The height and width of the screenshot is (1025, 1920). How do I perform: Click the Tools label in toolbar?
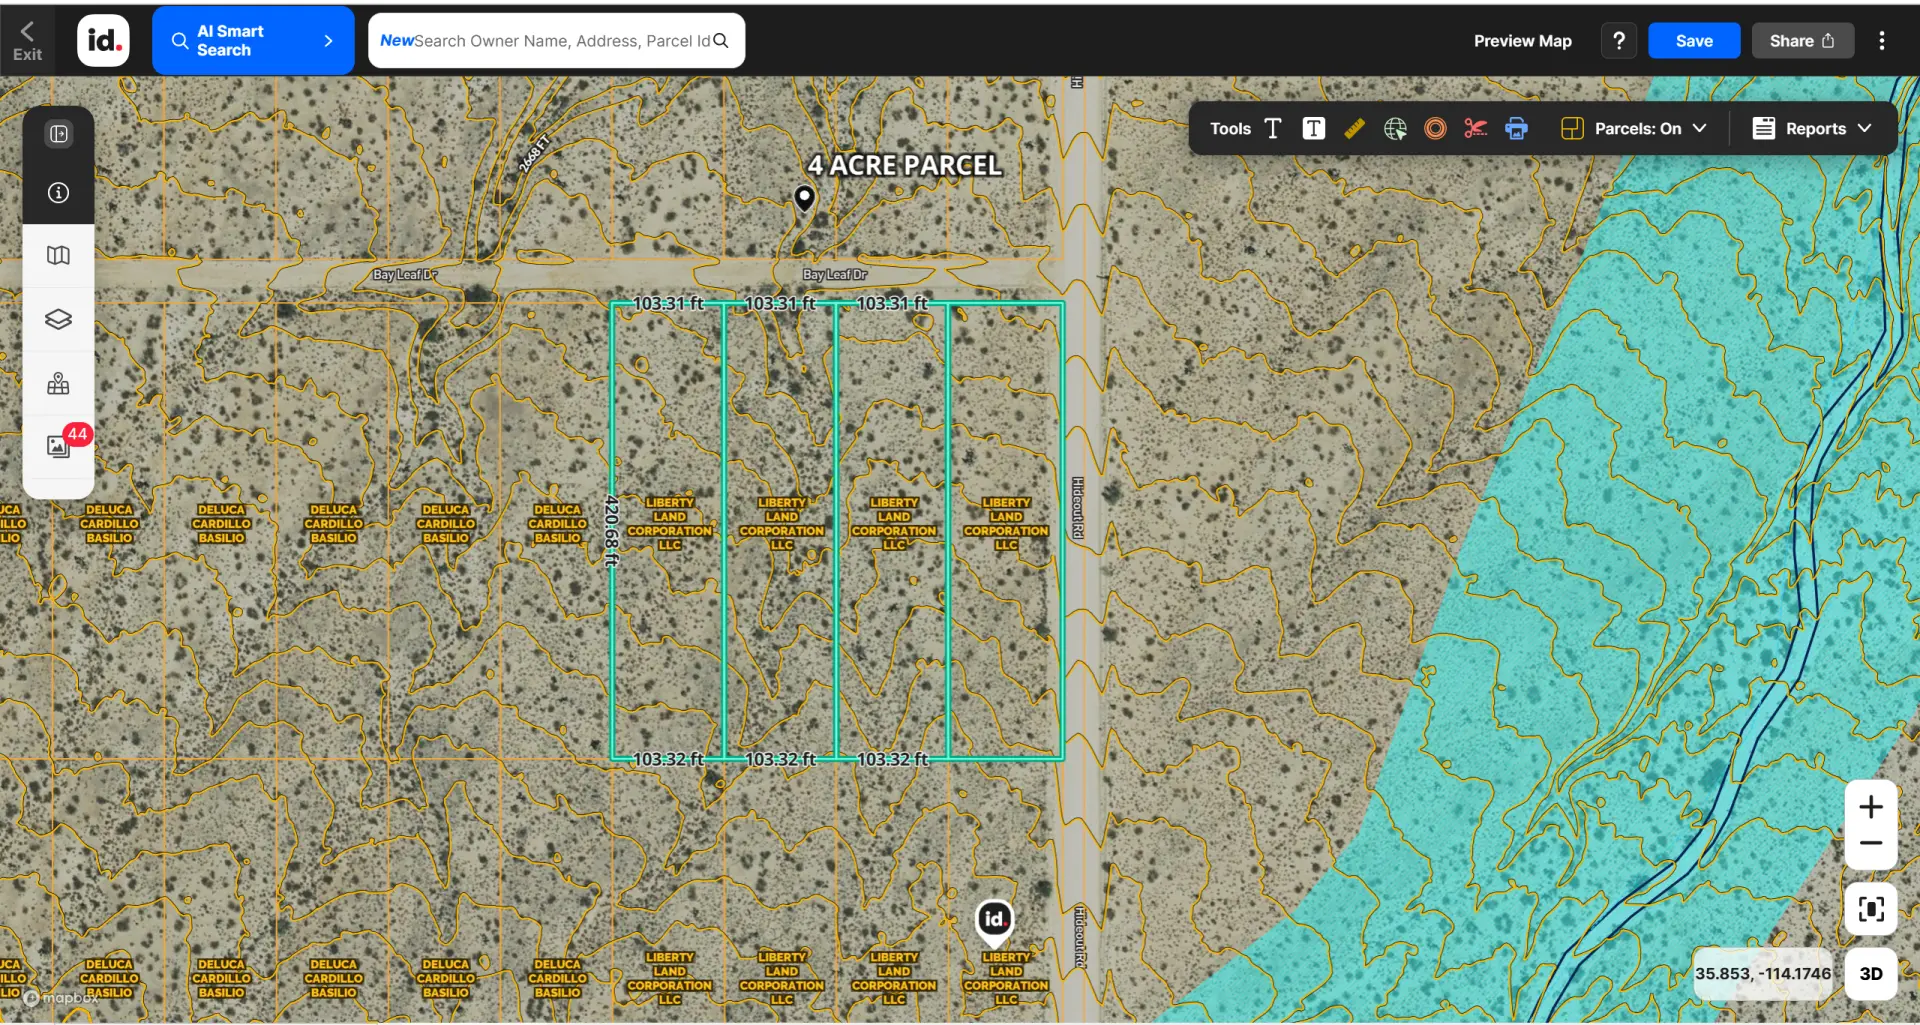pyautogui.click(x=1230, y=129)
